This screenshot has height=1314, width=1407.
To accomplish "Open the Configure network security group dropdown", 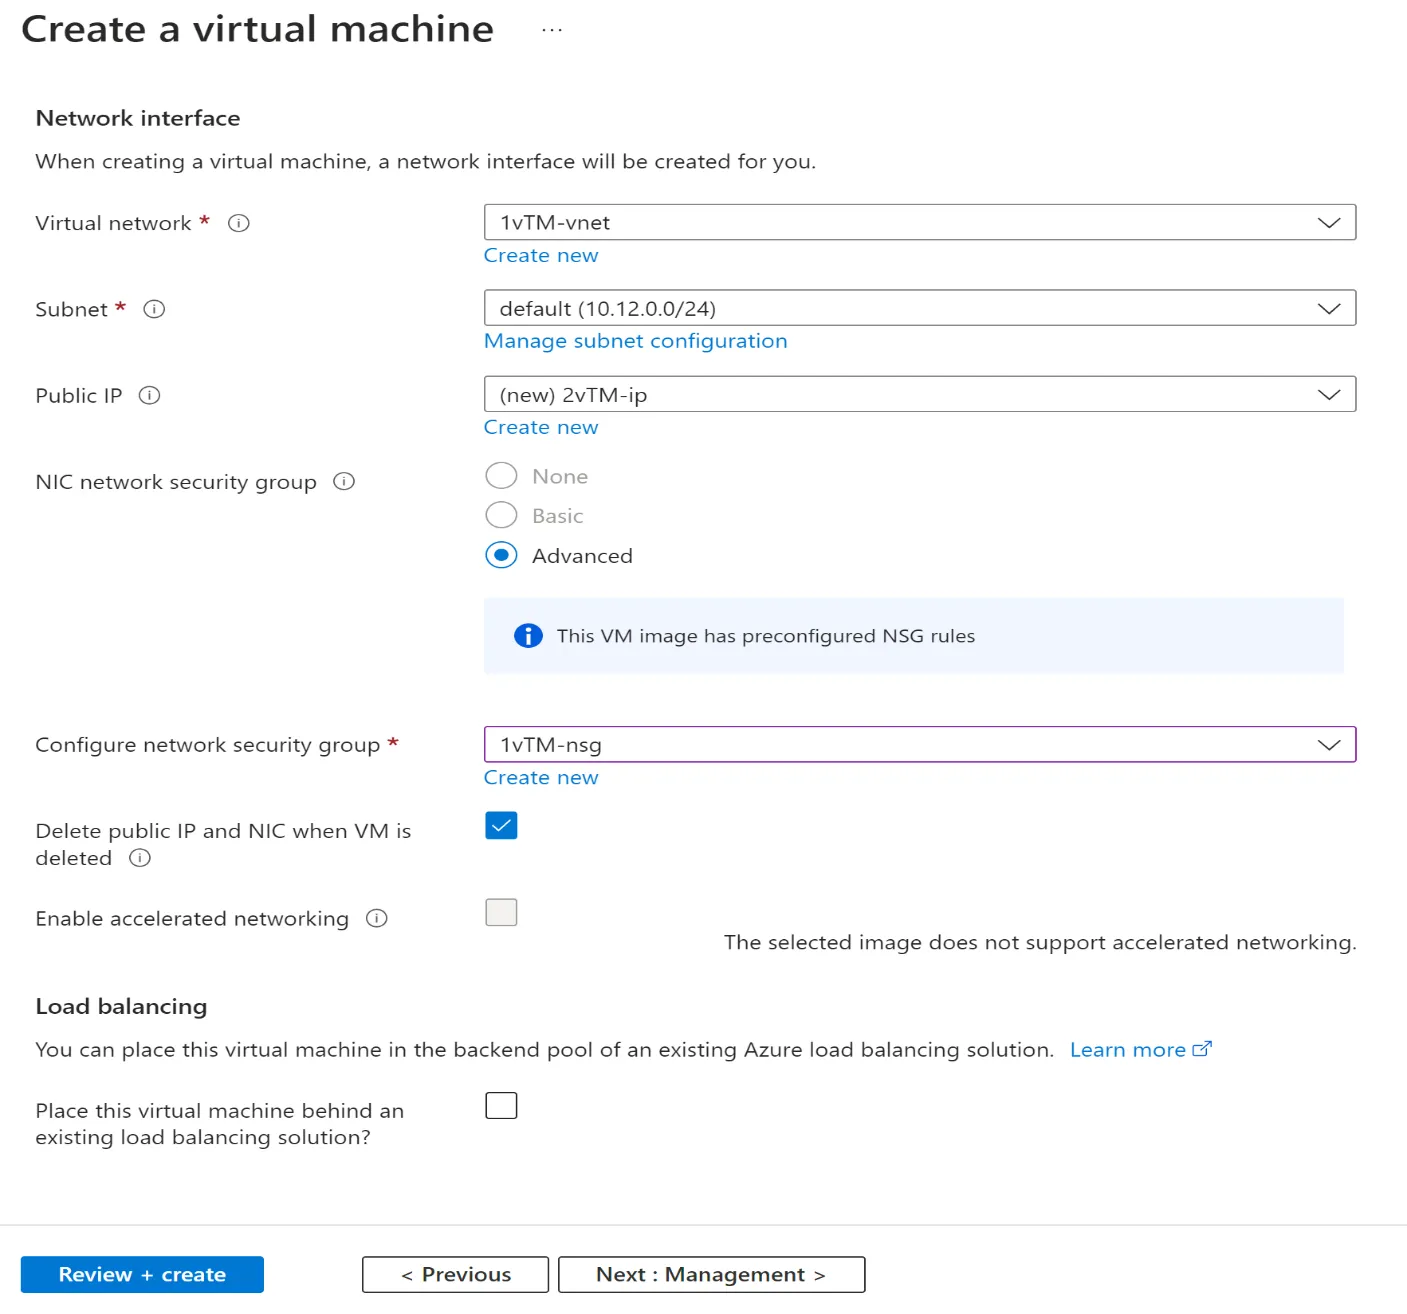I will point(920,744).
